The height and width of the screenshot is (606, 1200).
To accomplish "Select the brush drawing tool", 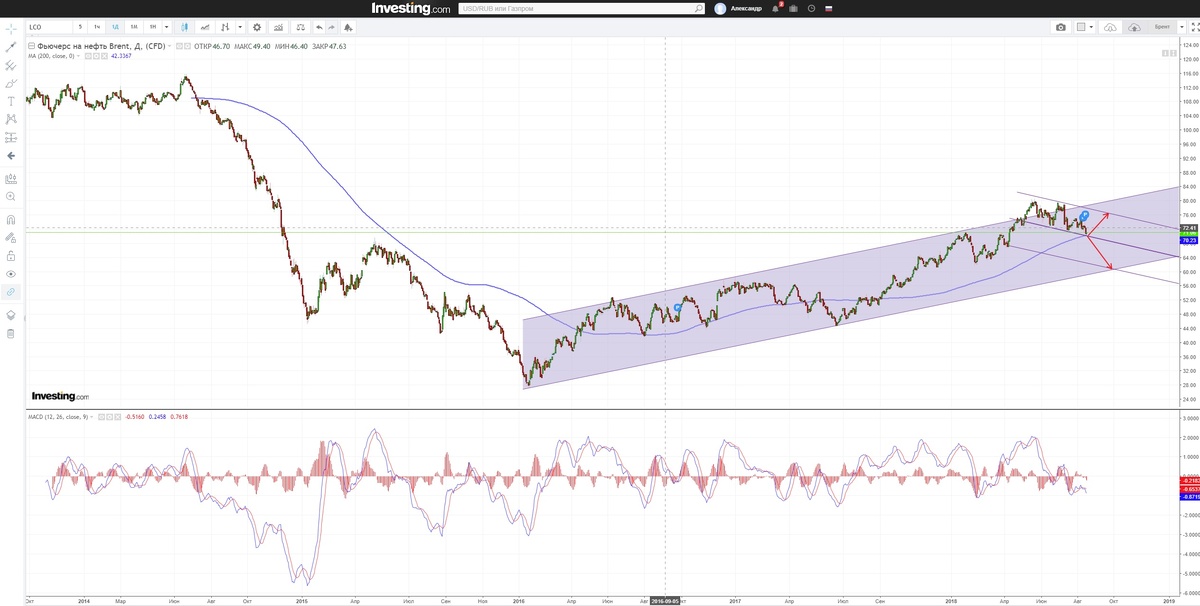I will click(11, 83).
